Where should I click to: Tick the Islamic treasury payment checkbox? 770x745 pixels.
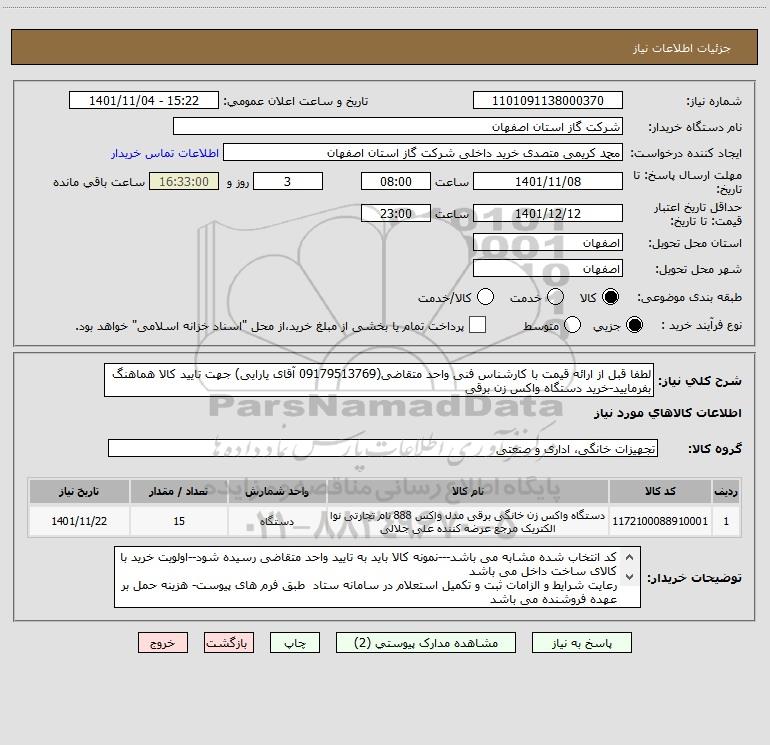pyautogui.click(x=477, y=325)
